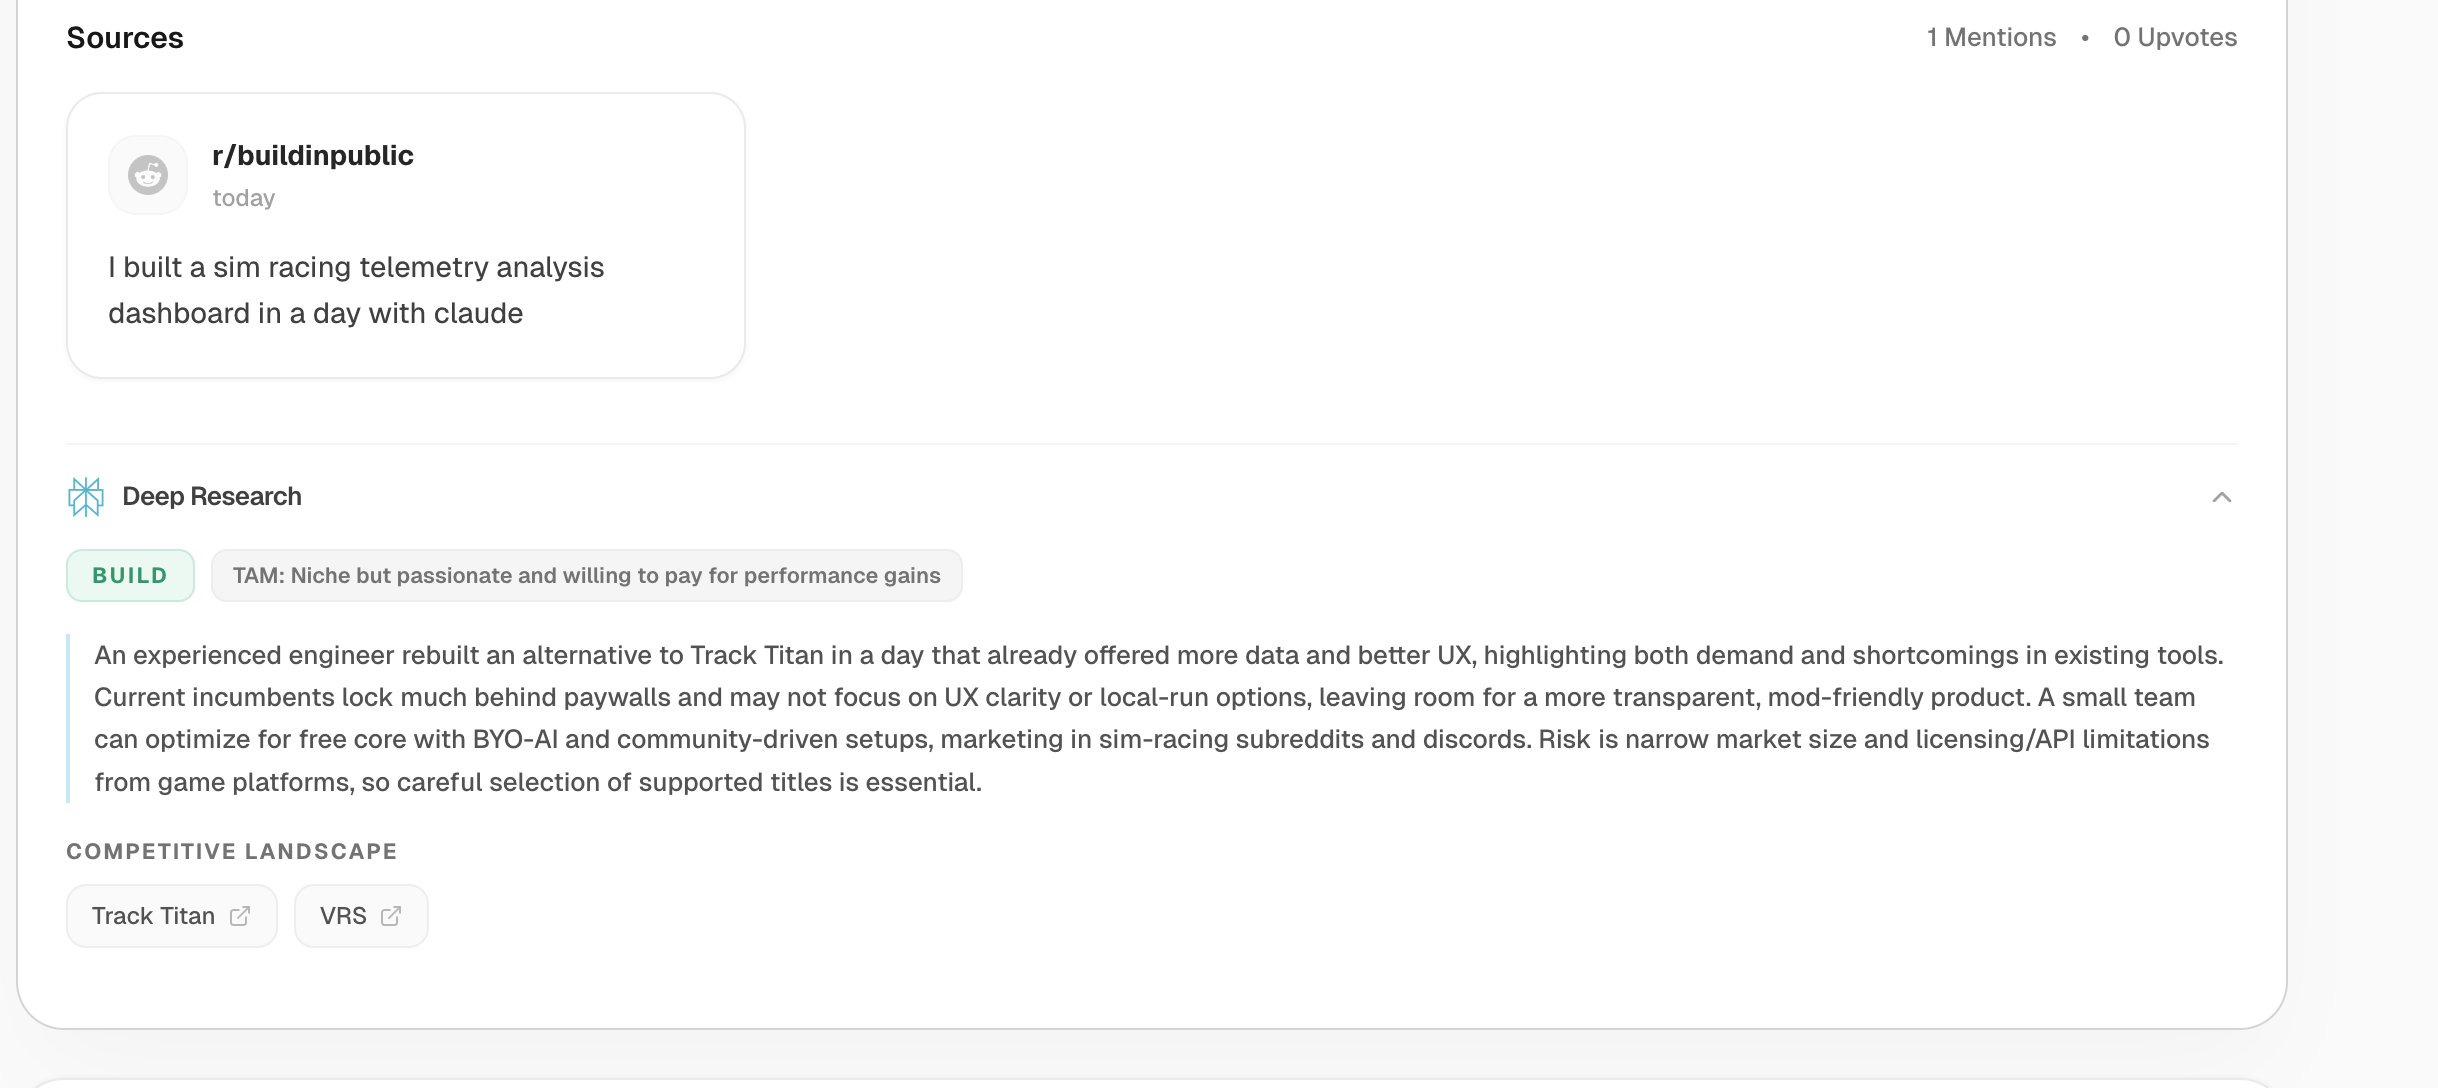Open the r/buildinpublic subreddit name
Image resolution: width=2438 pixels, height=1088 pixels.
(x=312, y=156)
